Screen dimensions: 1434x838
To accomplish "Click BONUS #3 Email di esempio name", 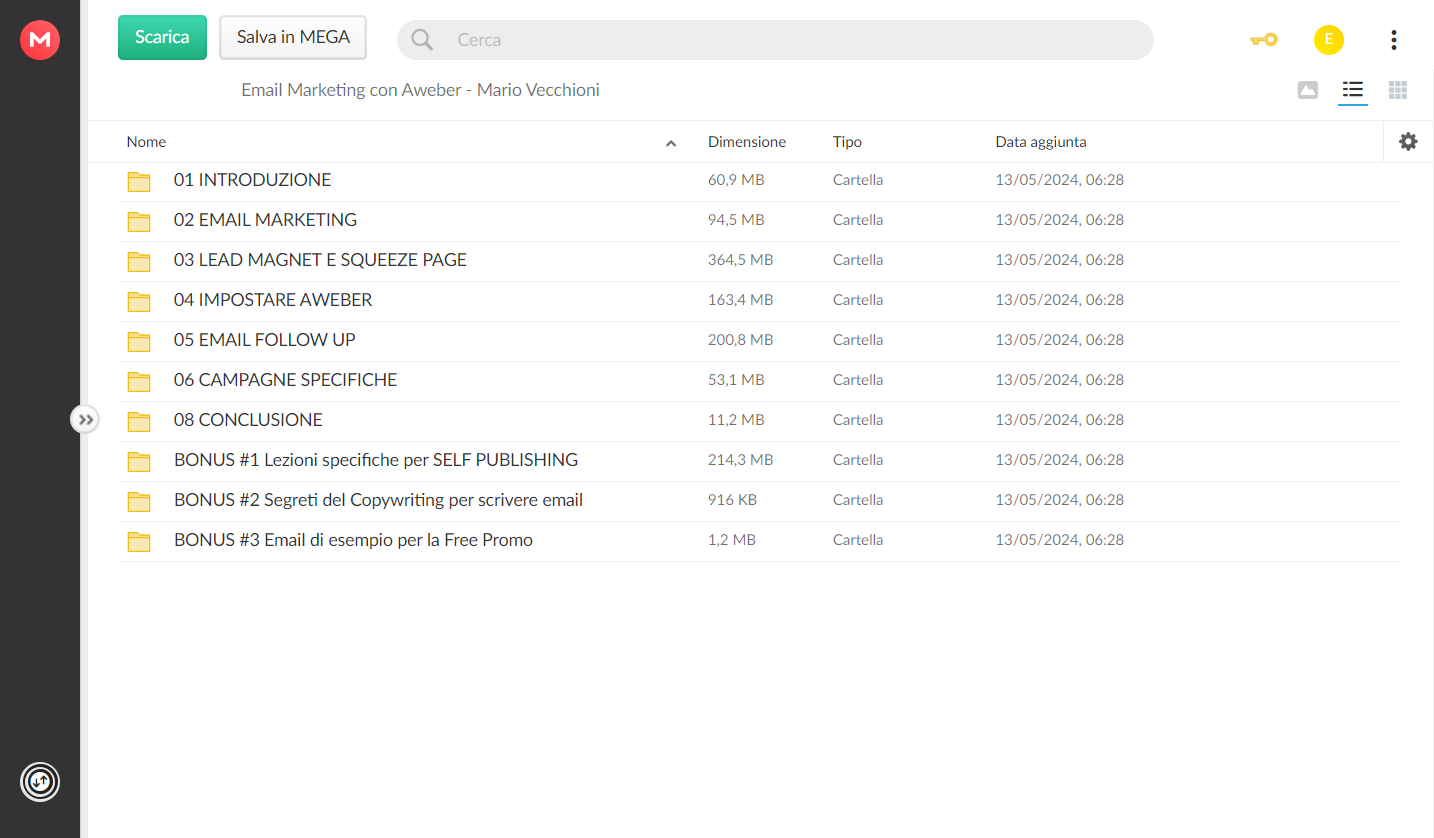I will 353,540.
